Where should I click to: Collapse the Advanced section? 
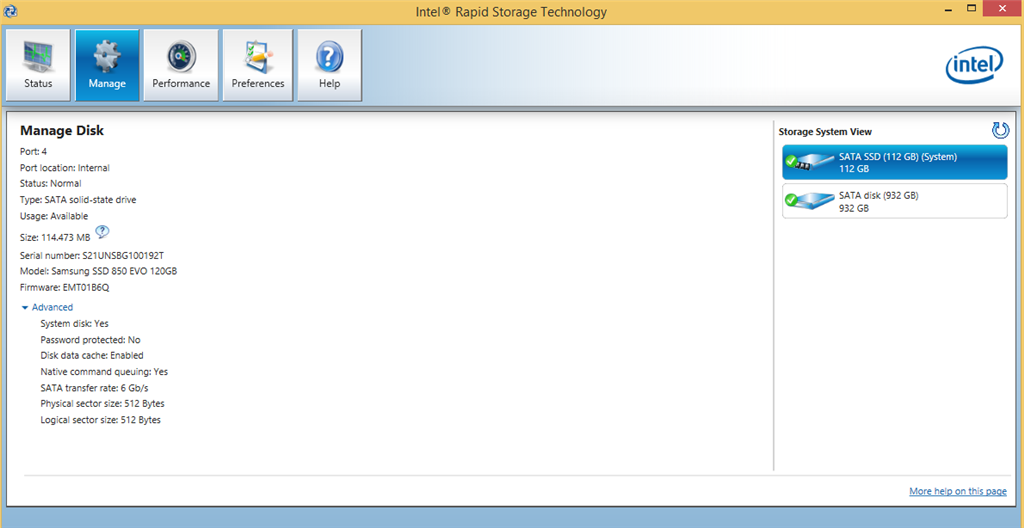click(x=46, y=307)
